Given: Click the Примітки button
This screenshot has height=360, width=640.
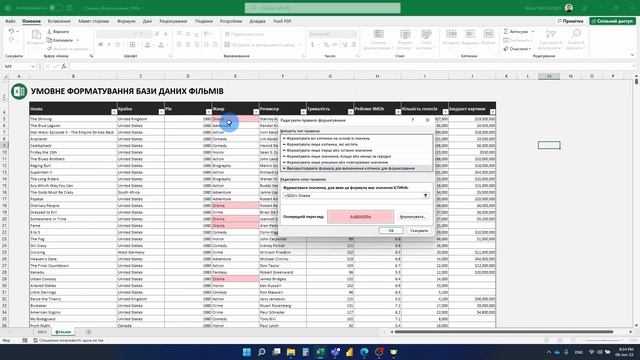Looking at the screenshot, I should [x=570, y=21].
